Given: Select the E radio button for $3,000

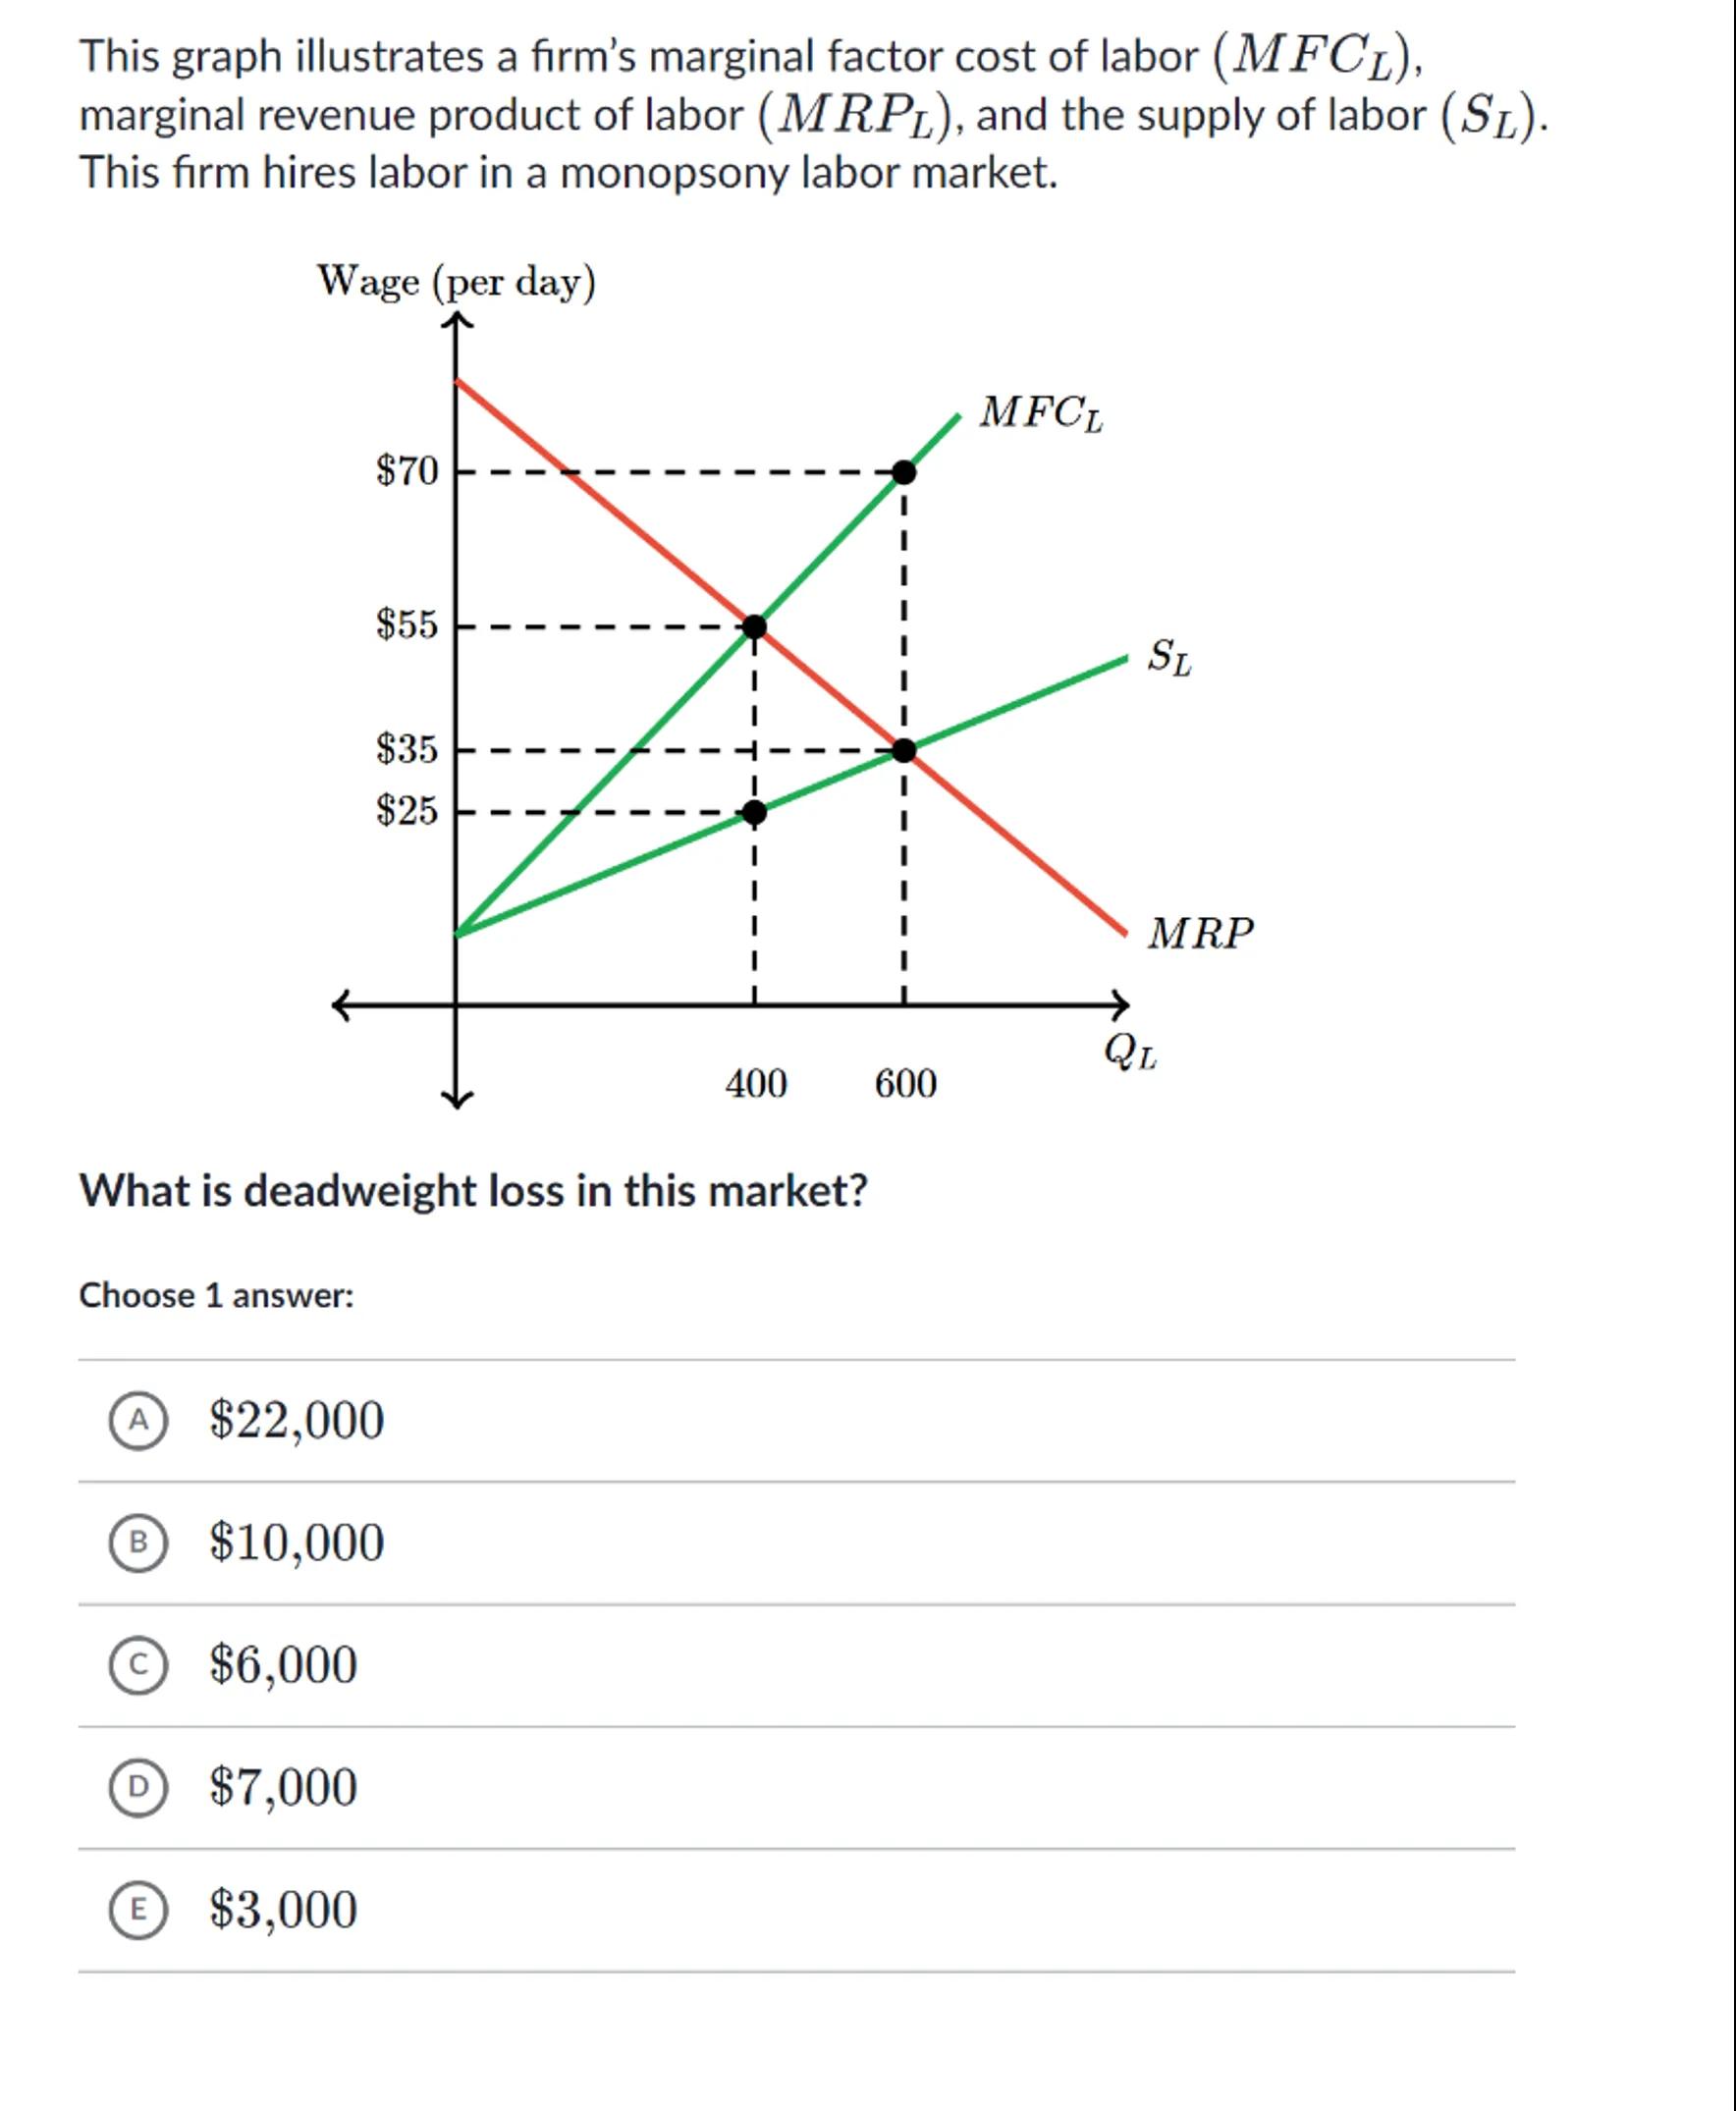Looking at the screenshot, I should point(138,1910).
